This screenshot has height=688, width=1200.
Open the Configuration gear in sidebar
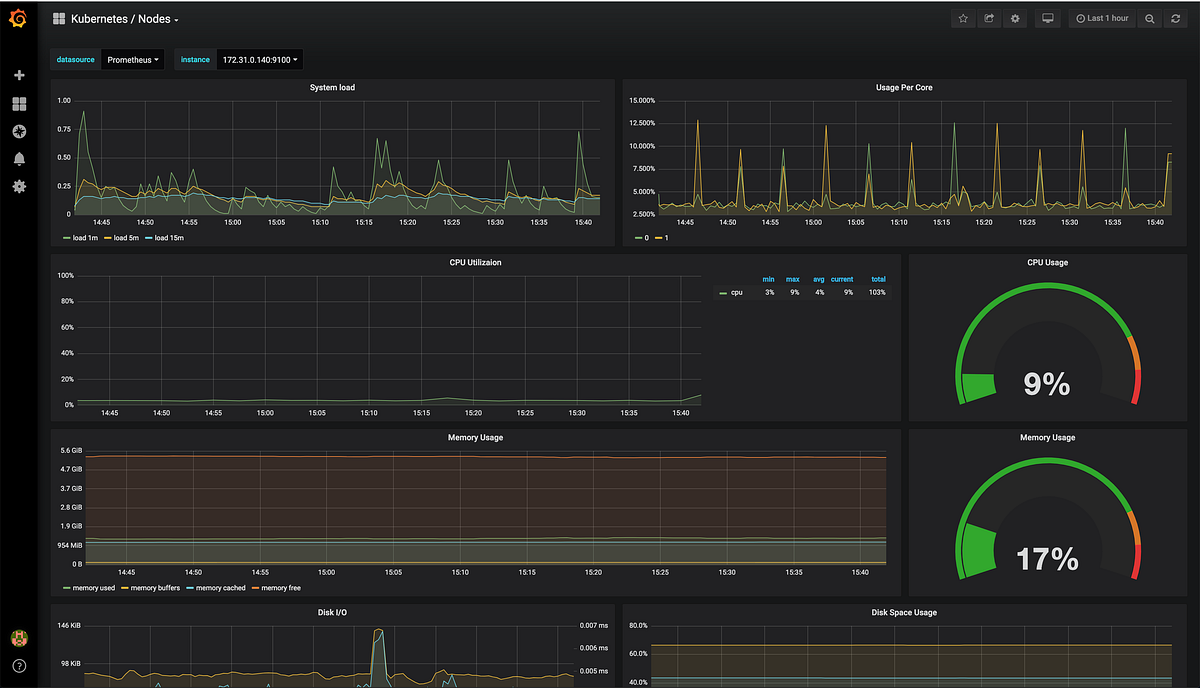[x=19, y=186]
